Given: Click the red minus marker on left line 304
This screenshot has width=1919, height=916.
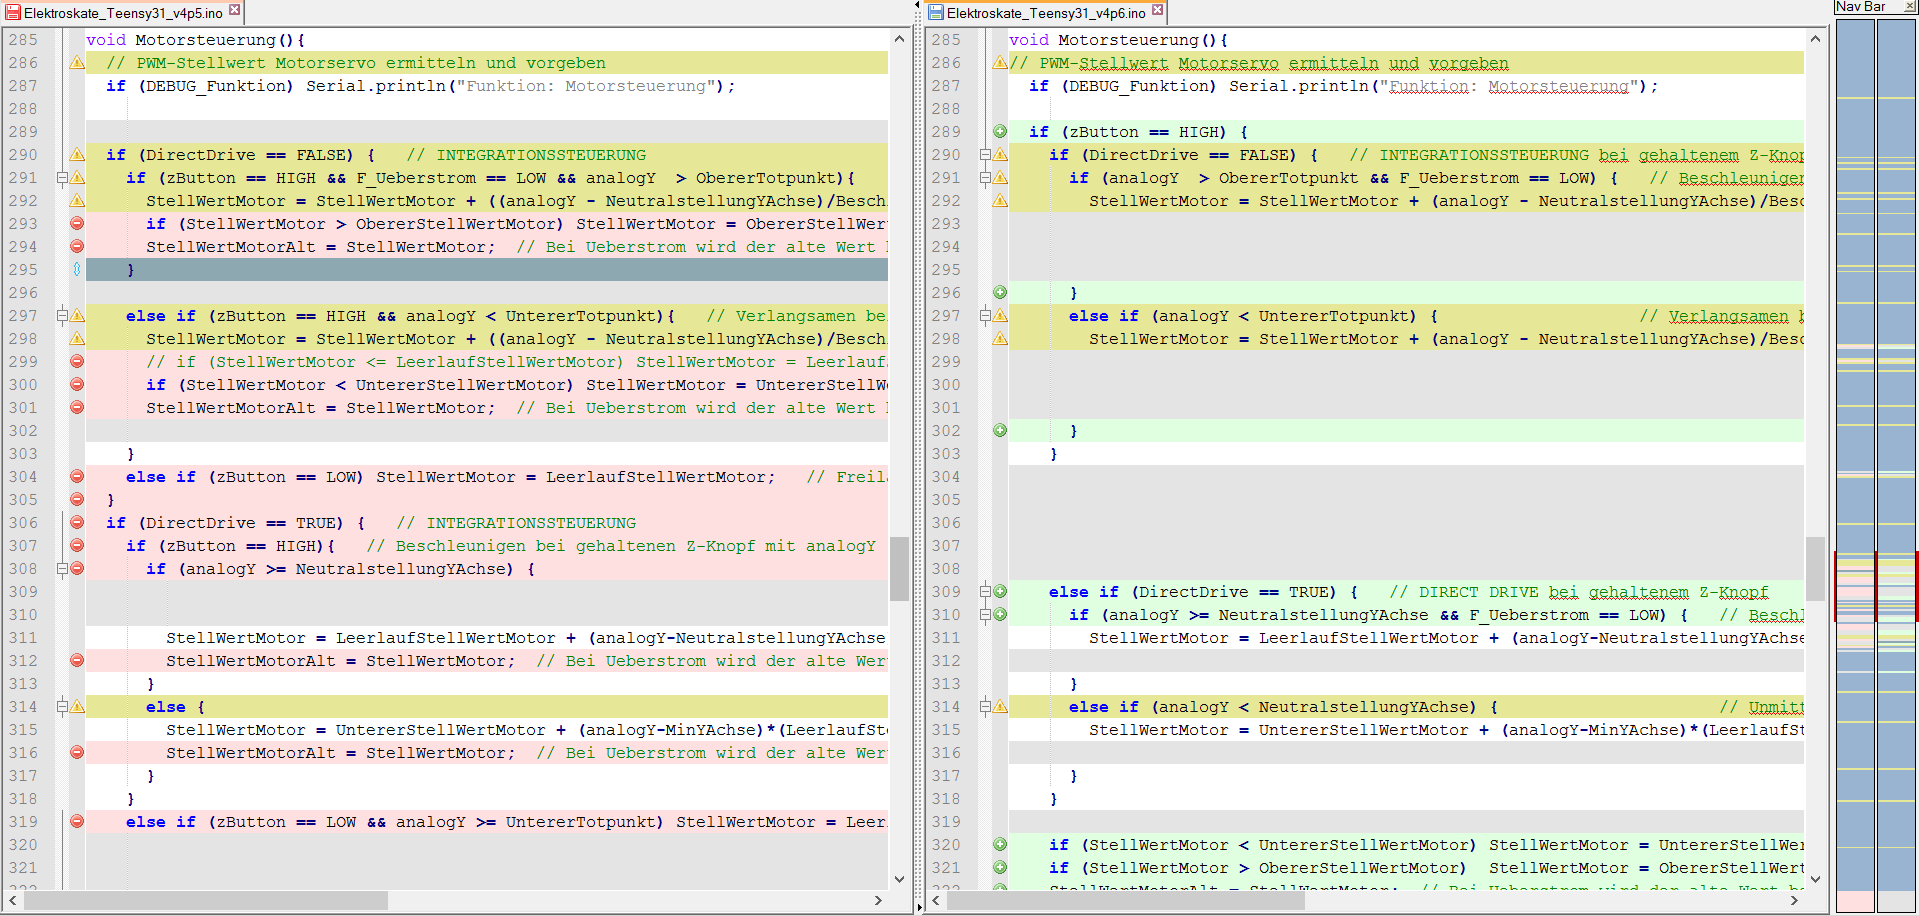Looking at the screenshot, I should coord(77,476).
